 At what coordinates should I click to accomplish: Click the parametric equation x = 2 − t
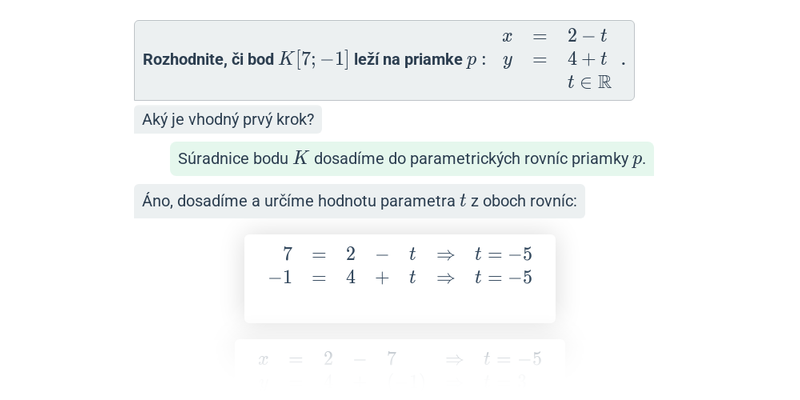555,36
